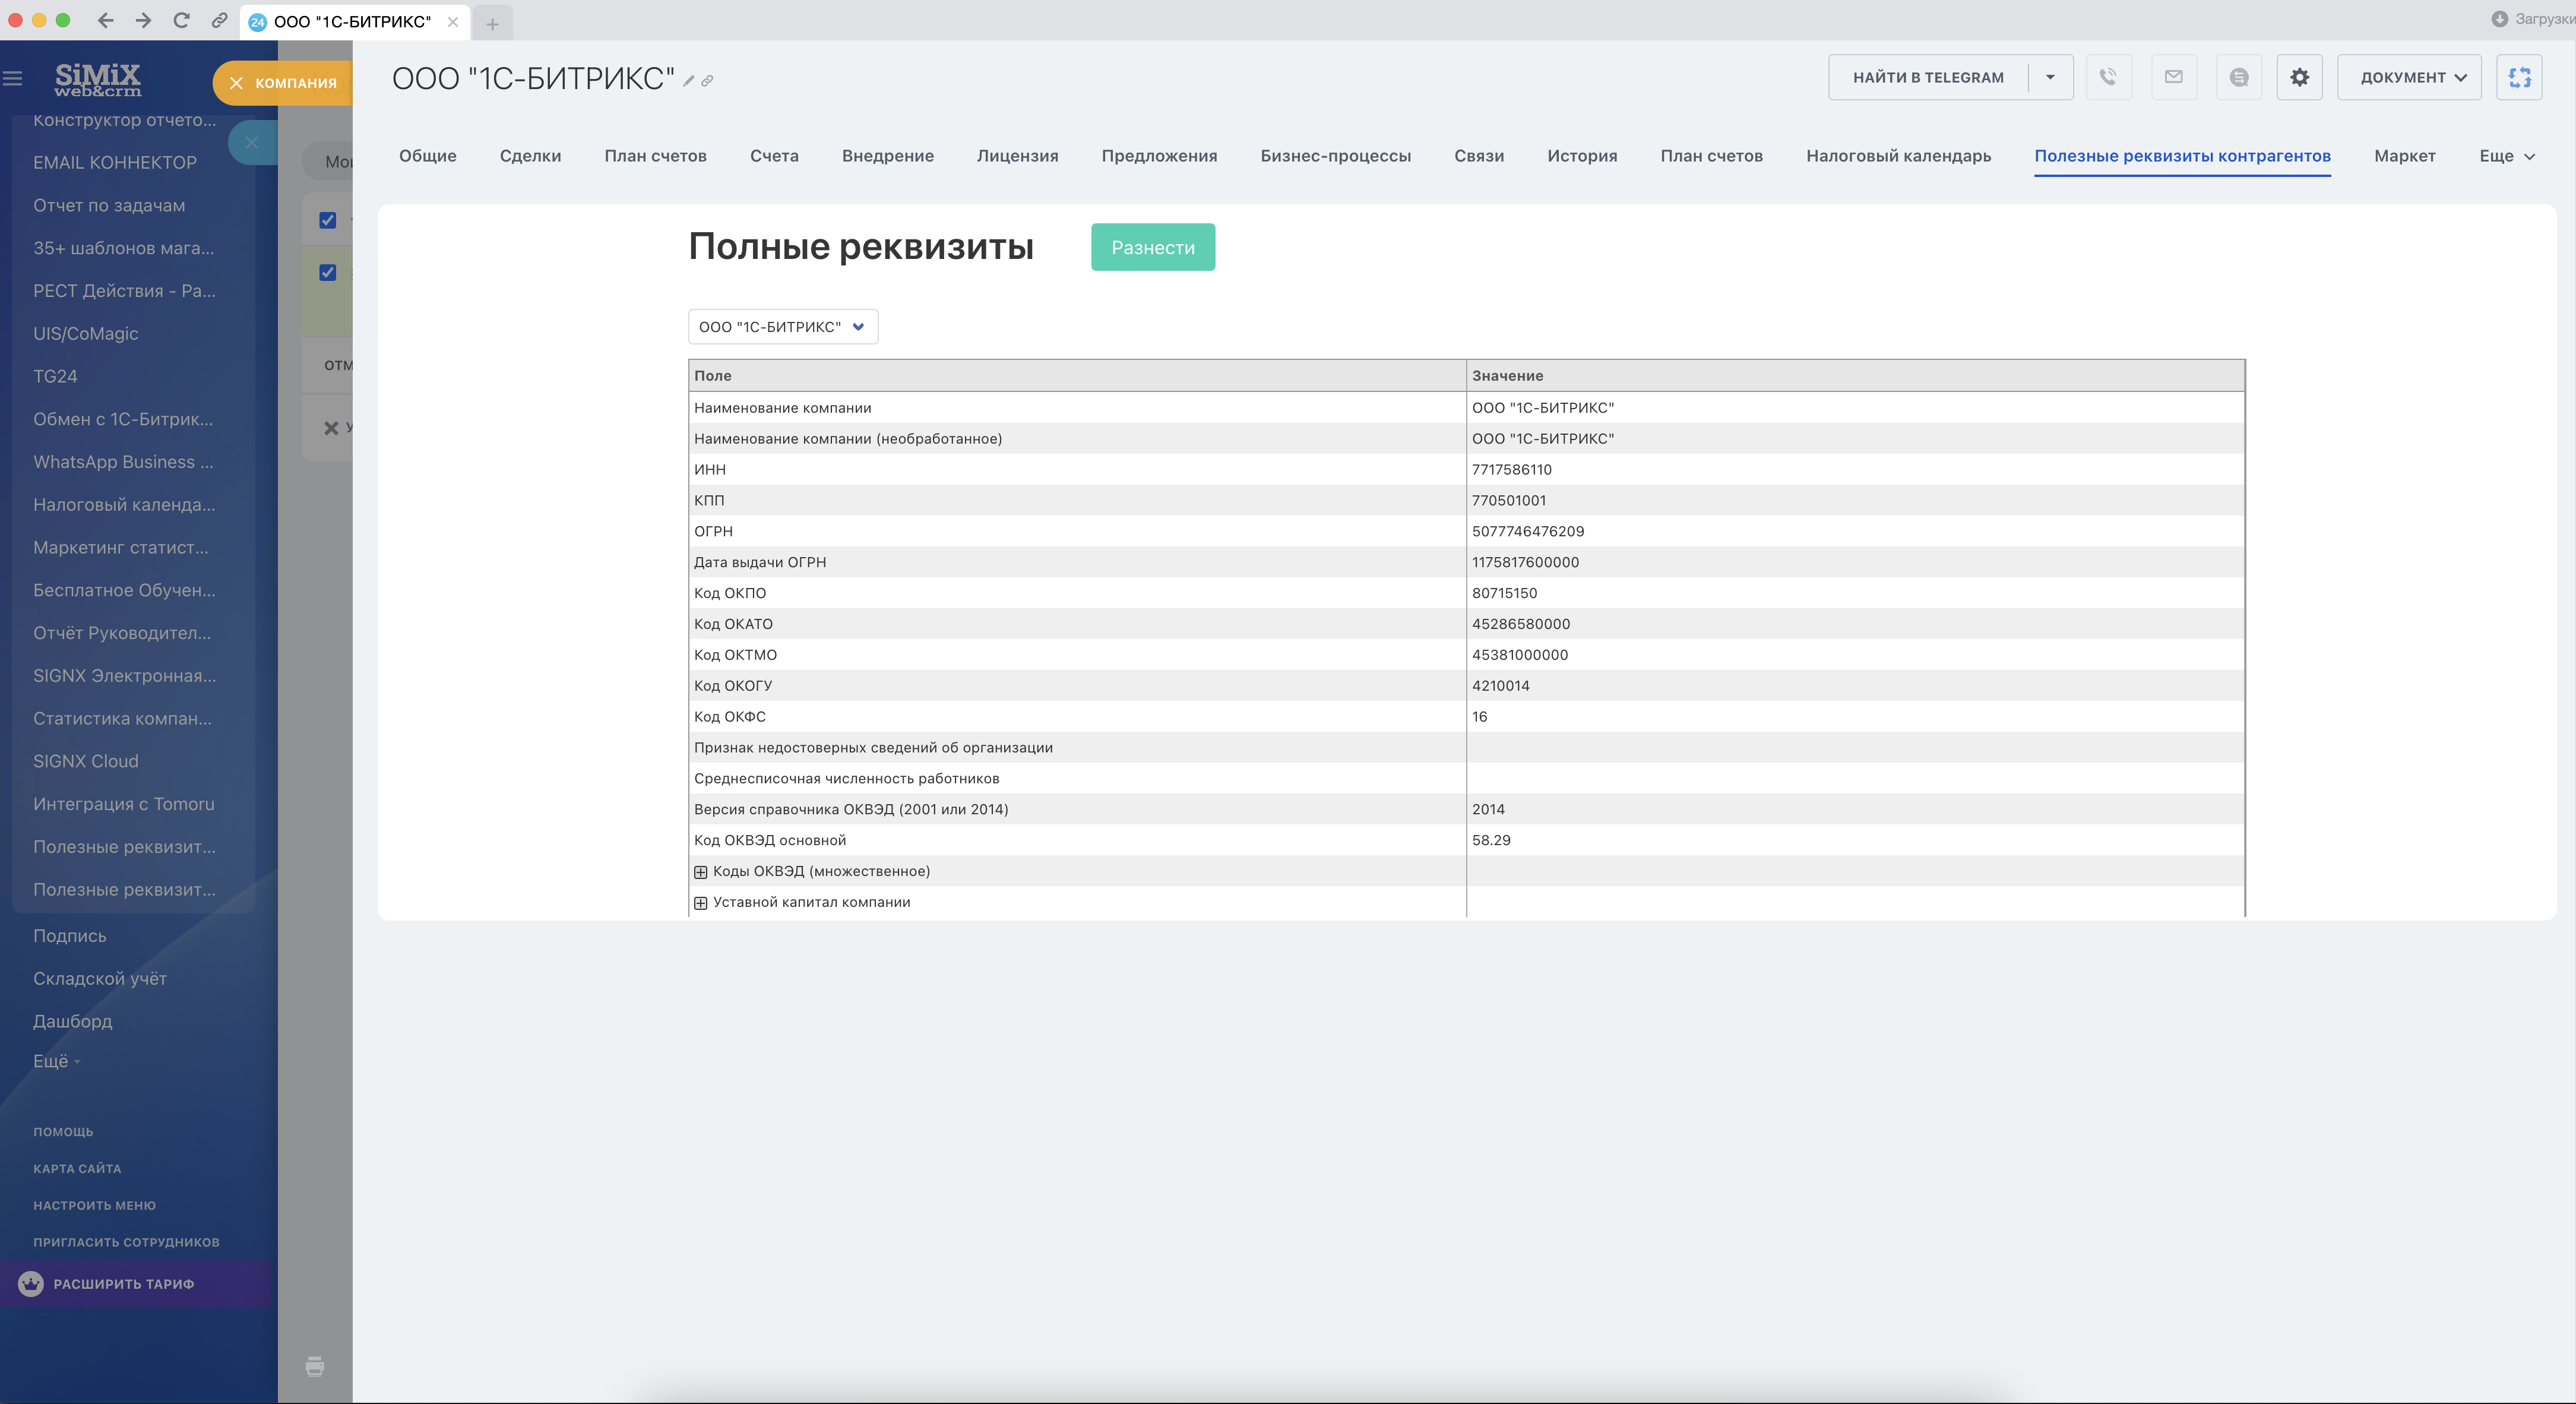This screenshot has width=2576, height=1404.
Task: Click the printer icon at the bottom
Action: point(315,1366)
